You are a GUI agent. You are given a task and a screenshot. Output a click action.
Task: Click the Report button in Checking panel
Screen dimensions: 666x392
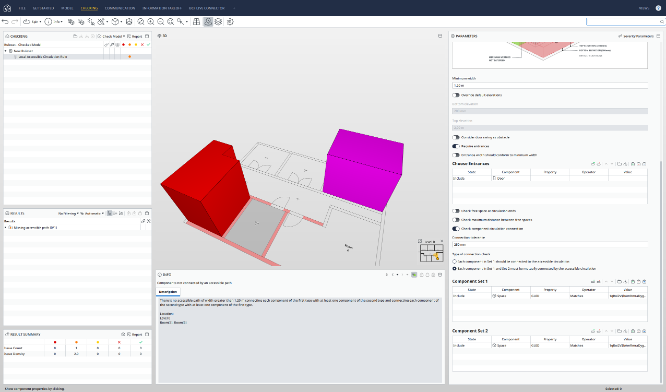pyautogui.click(x=135, y=37)
